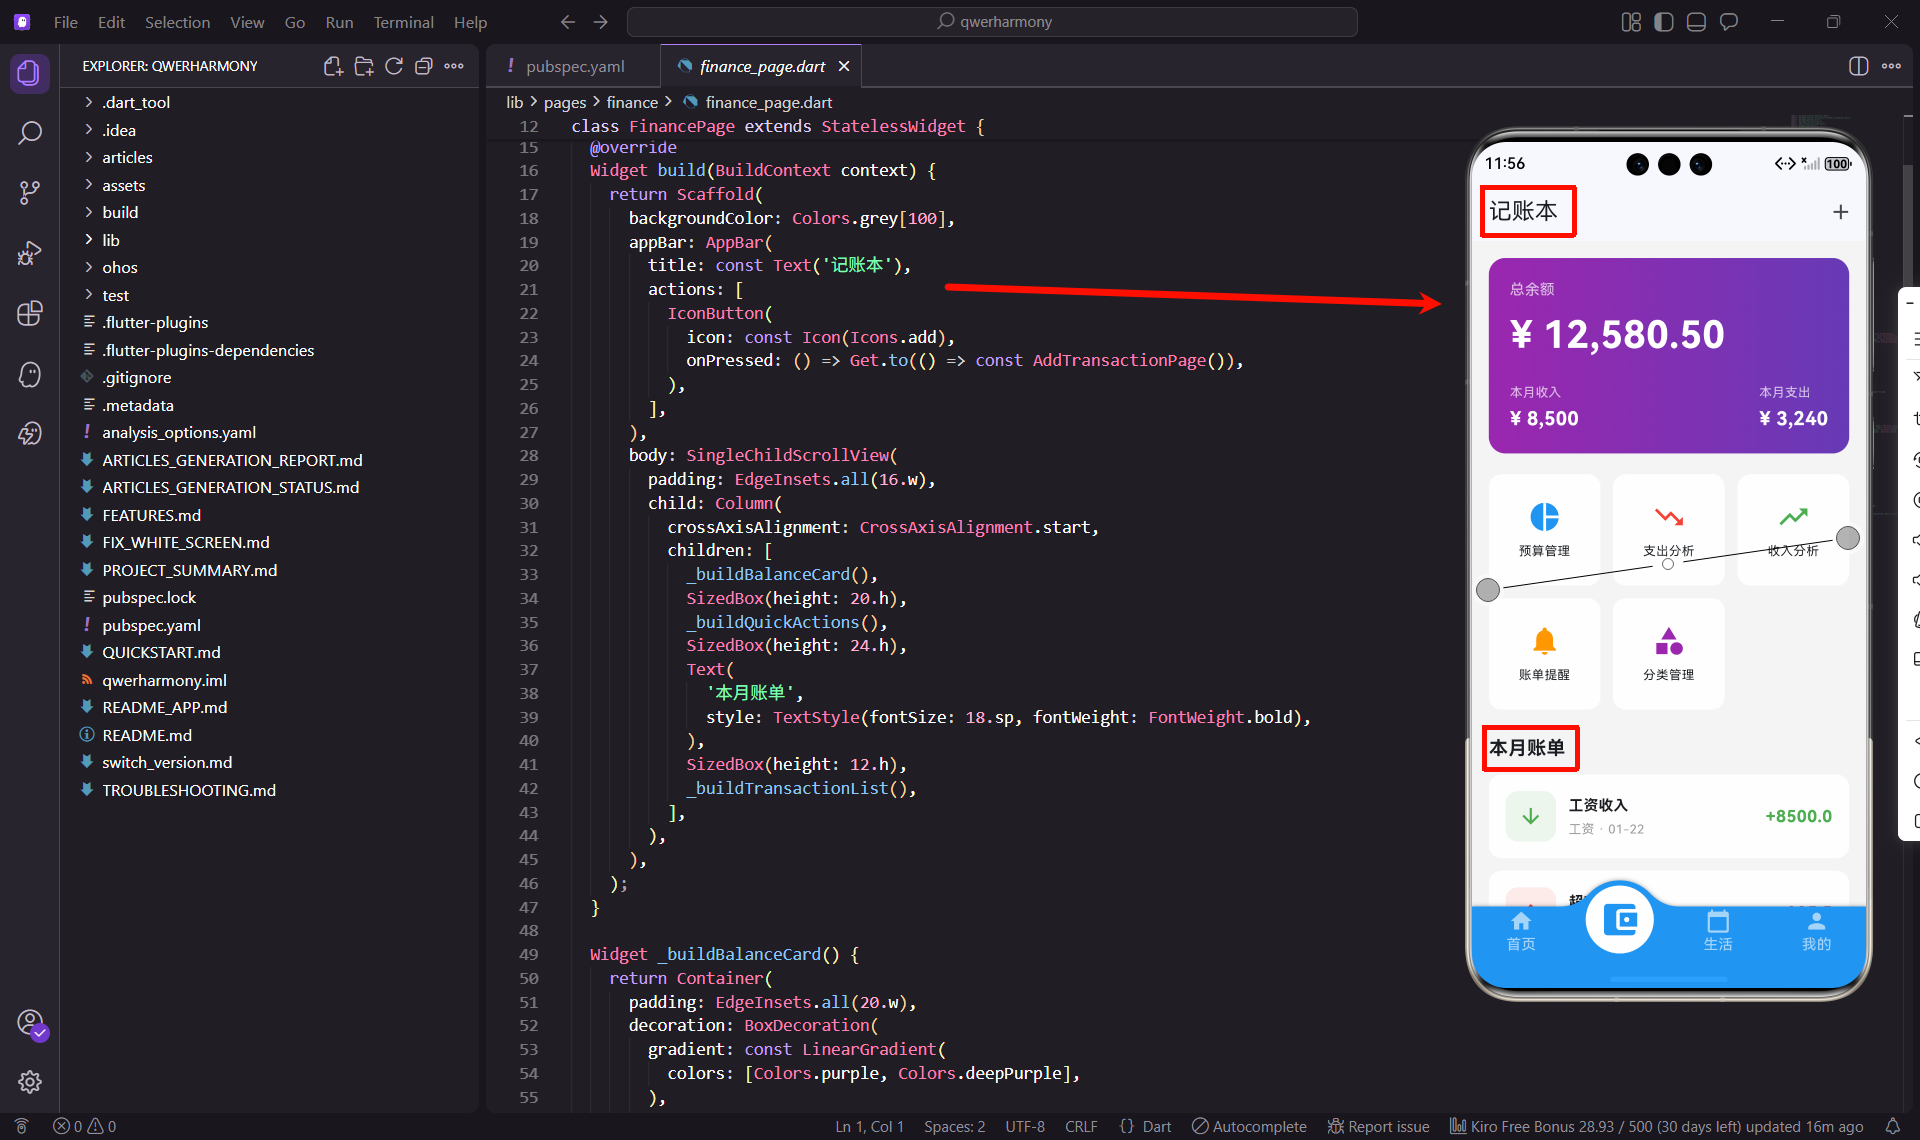The width and height of the screenshot is (1920, 1140).
Task: Open the Search view in activity bar
Action: pos(30,133)
